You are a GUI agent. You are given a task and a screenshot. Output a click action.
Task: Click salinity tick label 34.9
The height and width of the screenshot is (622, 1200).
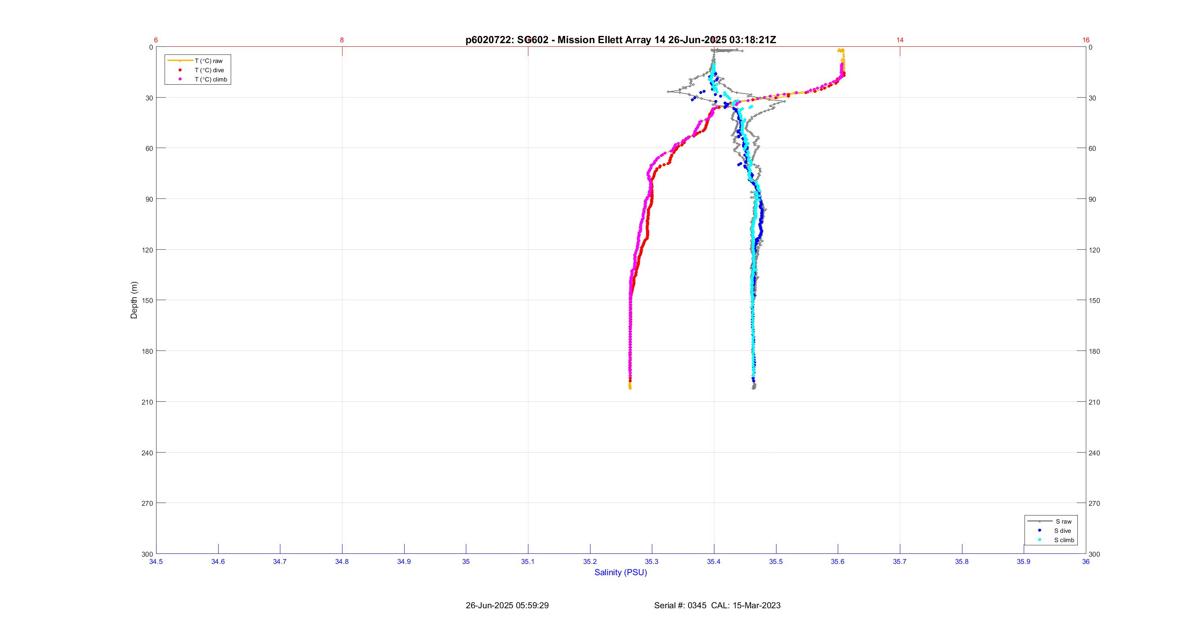pyautogui.click(x=404, y=562)
